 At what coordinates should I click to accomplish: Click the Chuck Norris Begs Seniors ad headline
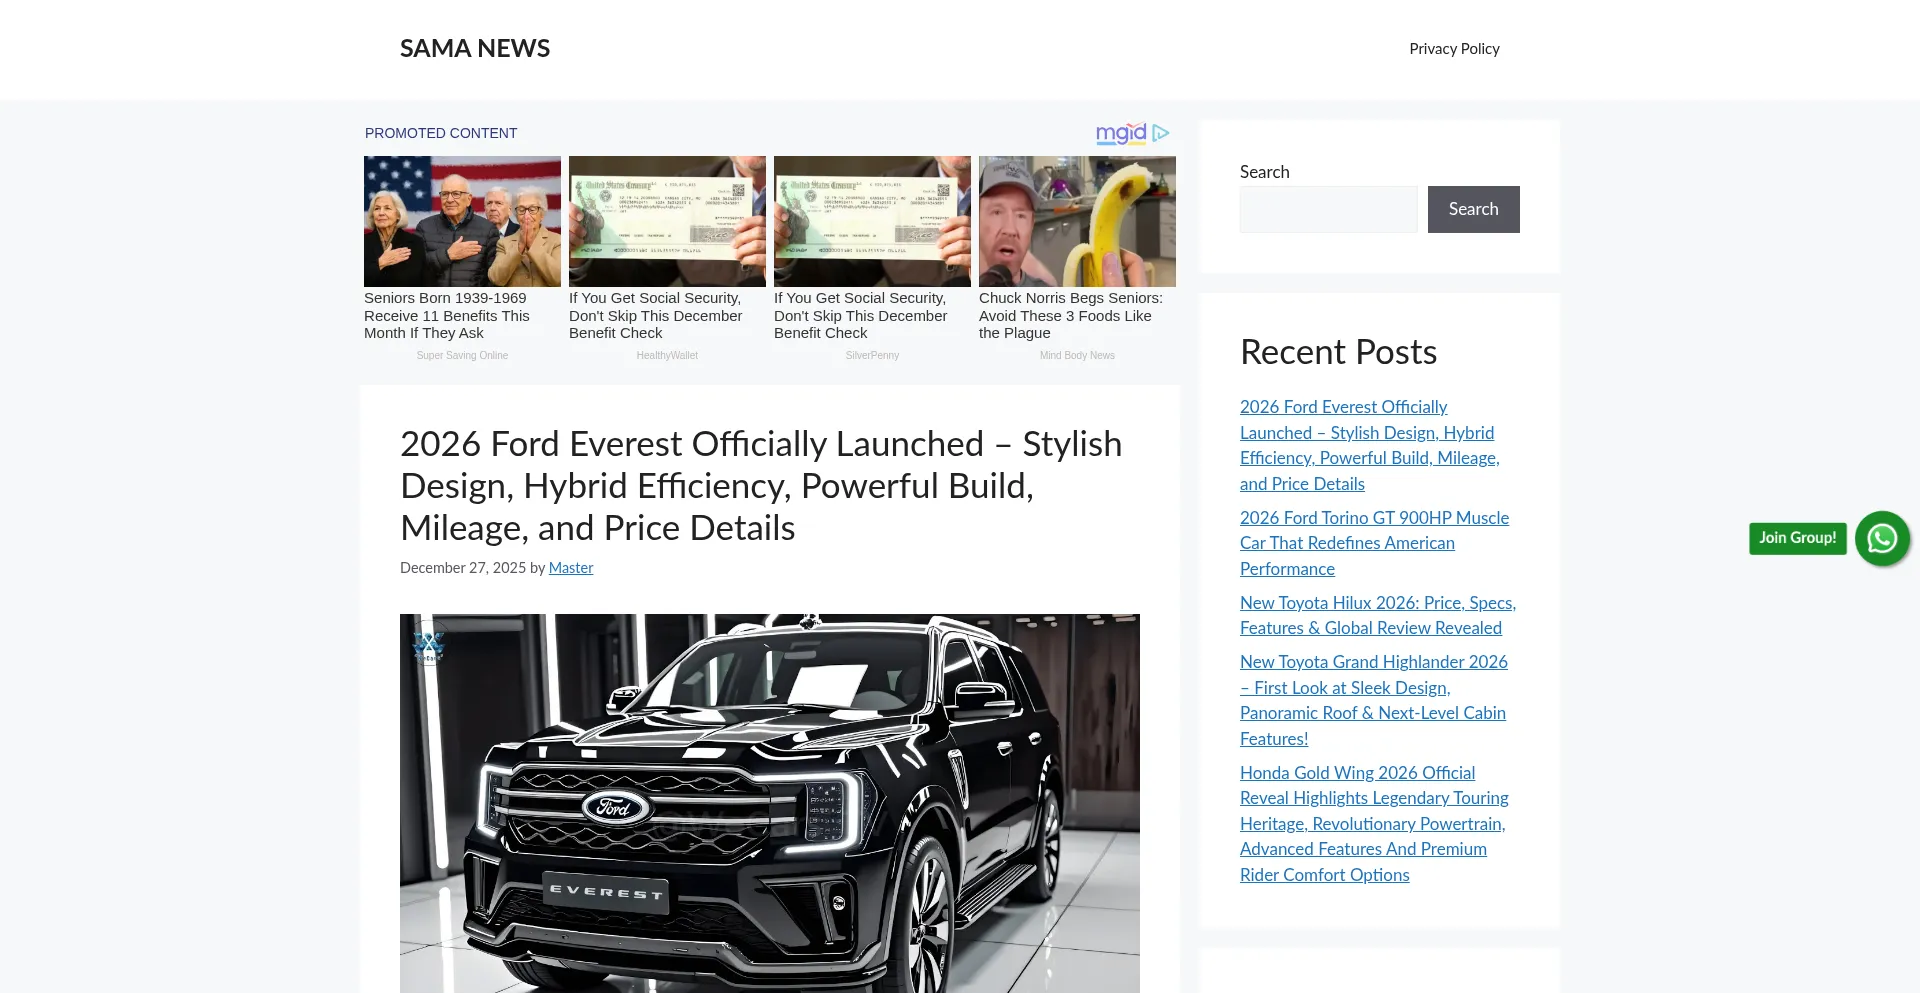1070,315
